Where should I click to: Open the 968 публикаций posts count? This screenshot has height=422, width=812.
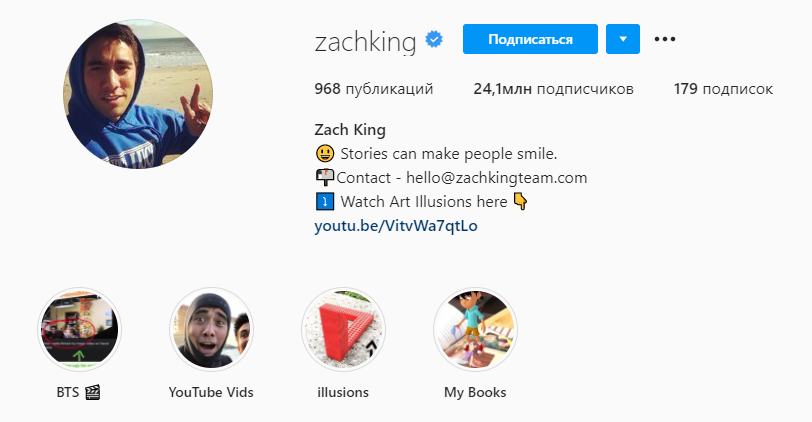373,89
